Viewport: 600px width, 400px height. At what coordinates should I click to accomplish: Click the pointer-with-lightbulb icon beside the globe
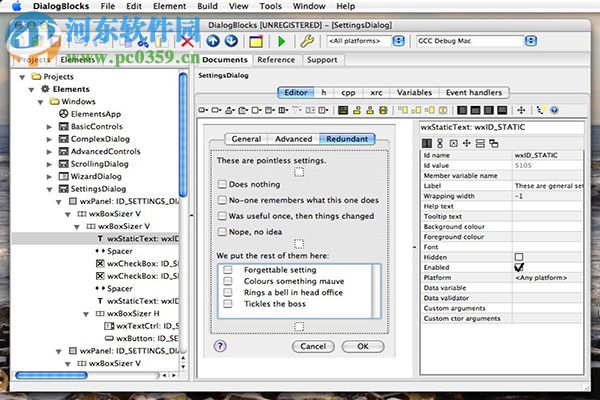tap(540, 111)
